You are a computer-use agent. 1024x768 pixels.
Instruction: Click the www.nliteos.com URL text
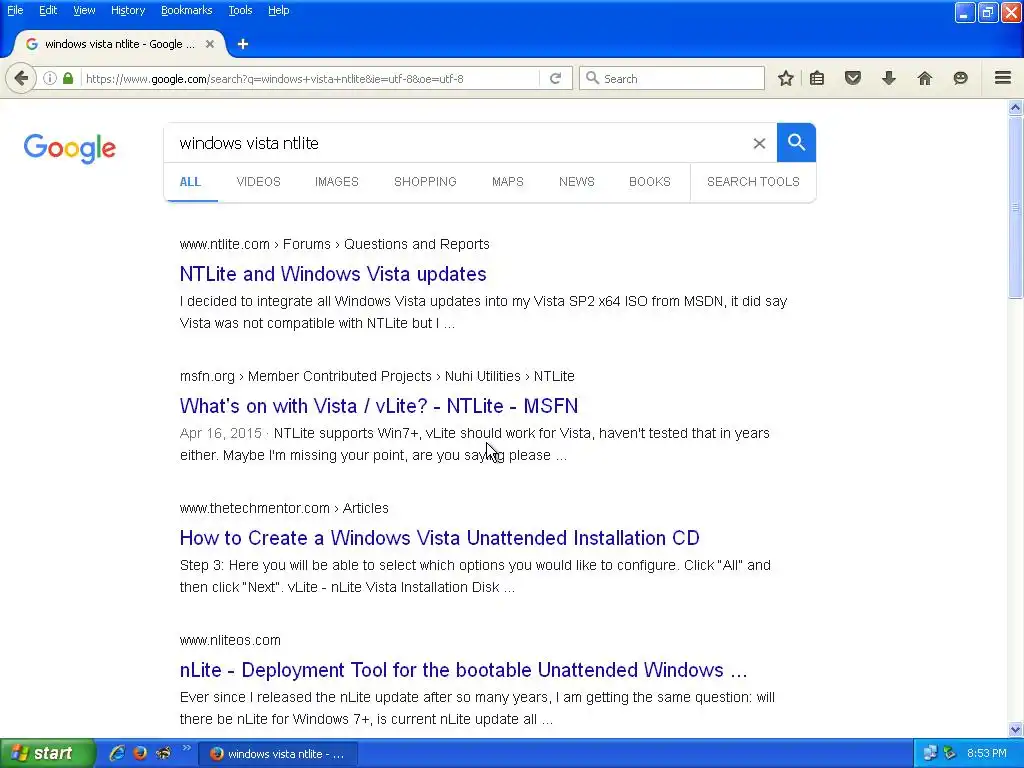coord(230,640)
